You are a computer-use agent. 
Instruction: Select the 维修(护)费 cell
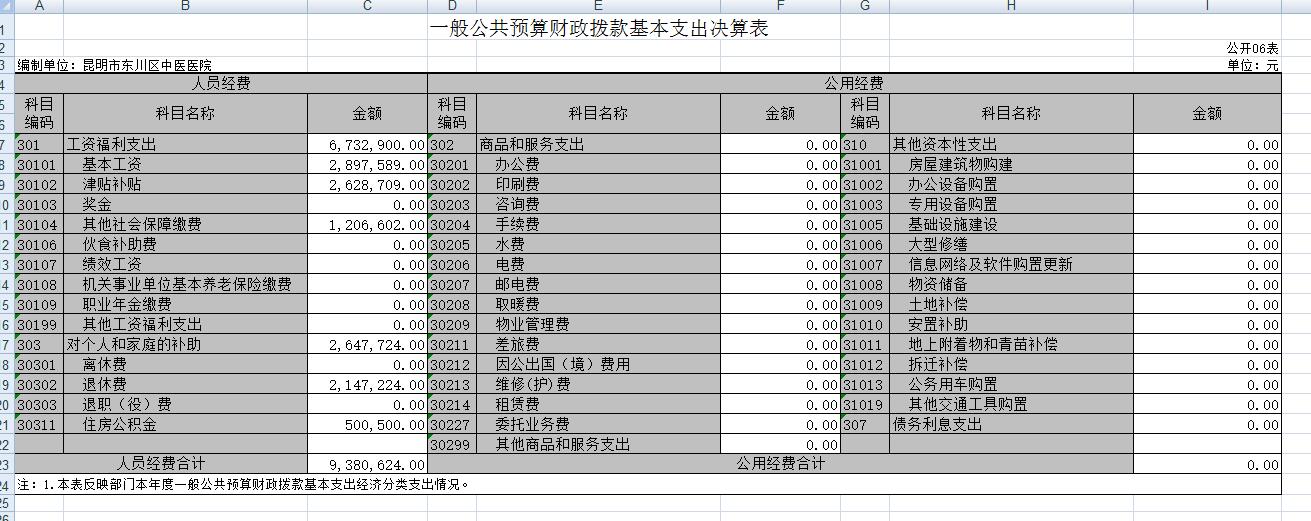(598, 384)
